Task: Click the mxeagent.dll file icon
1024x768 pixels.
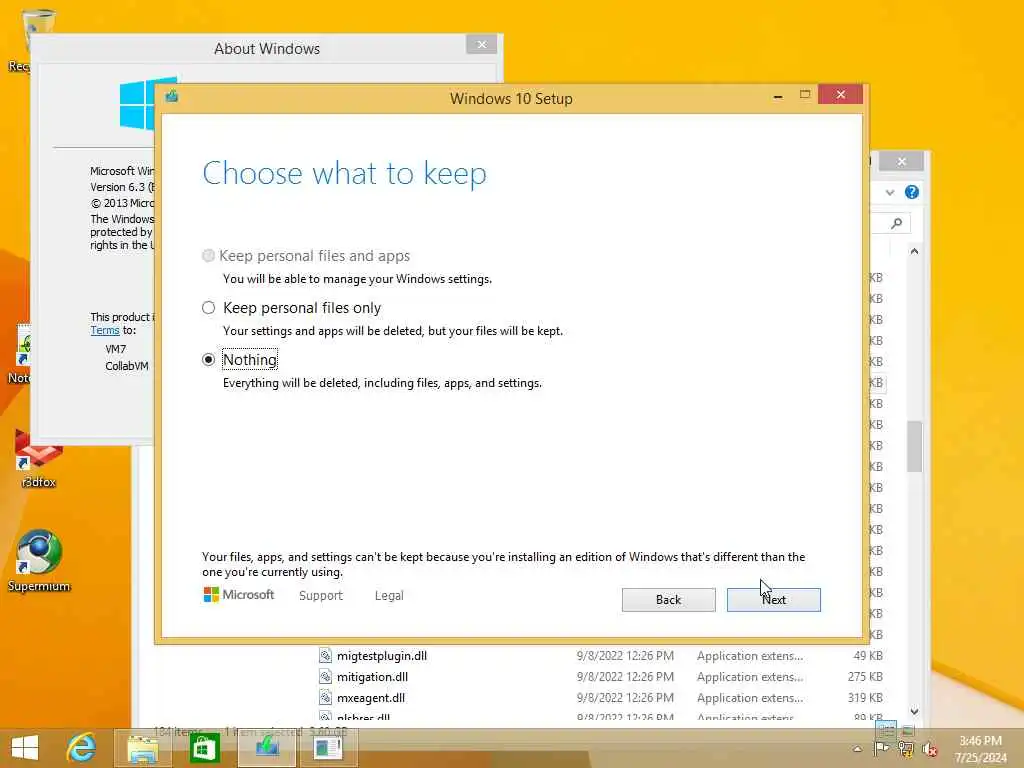Action: [x=325, y=697]
